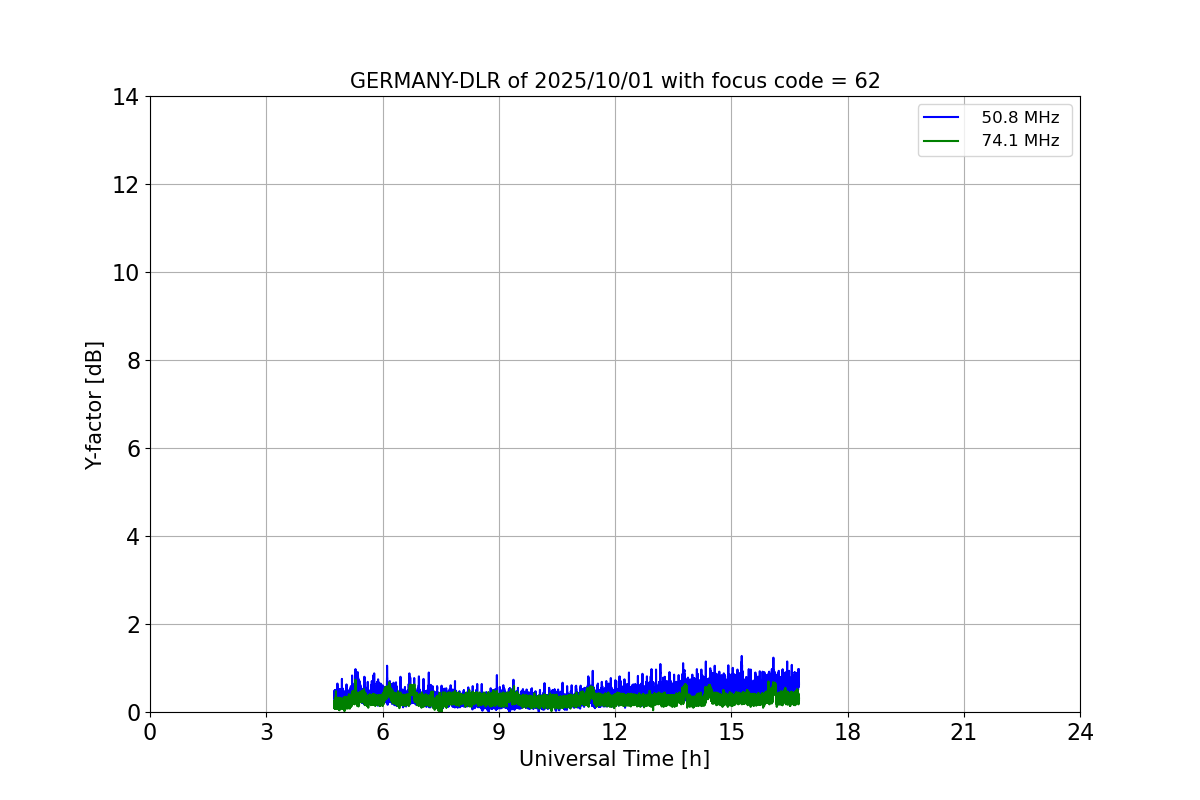Click the y-axis tick label '12'
This screenshot has width=1200, height=800.
125,185
